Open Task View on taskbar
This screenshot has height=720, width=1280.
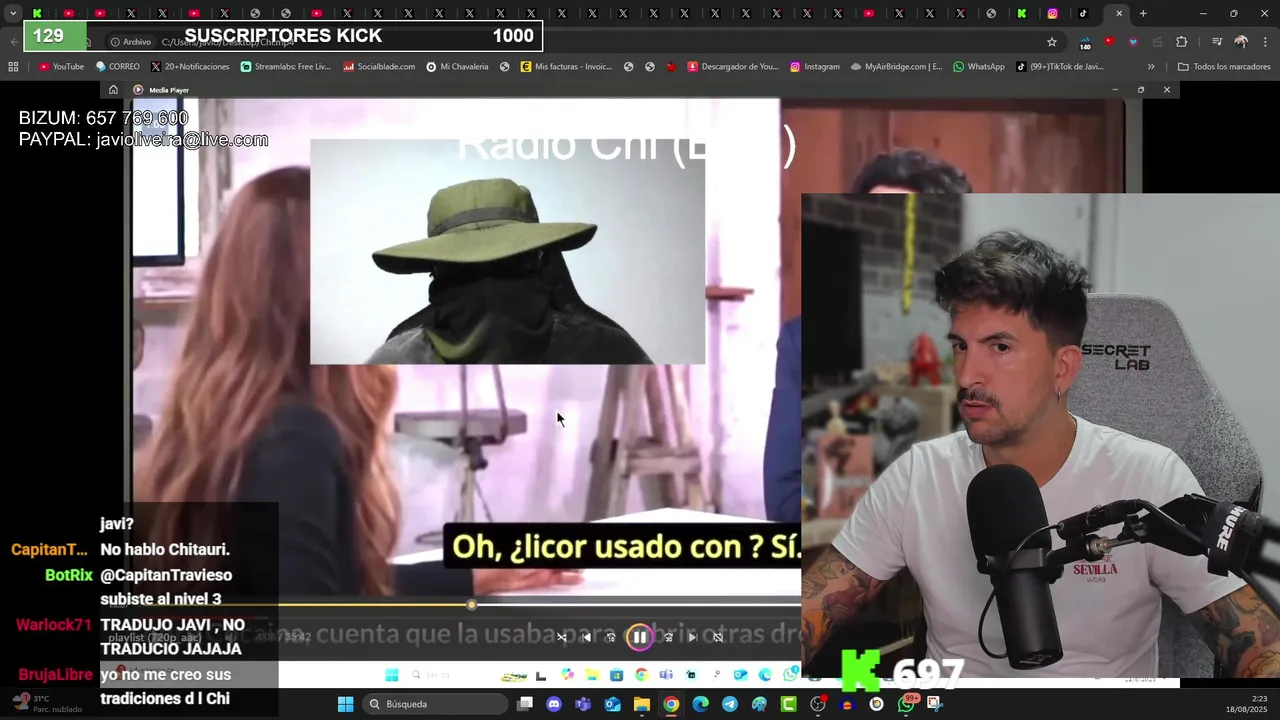point(525,704)
